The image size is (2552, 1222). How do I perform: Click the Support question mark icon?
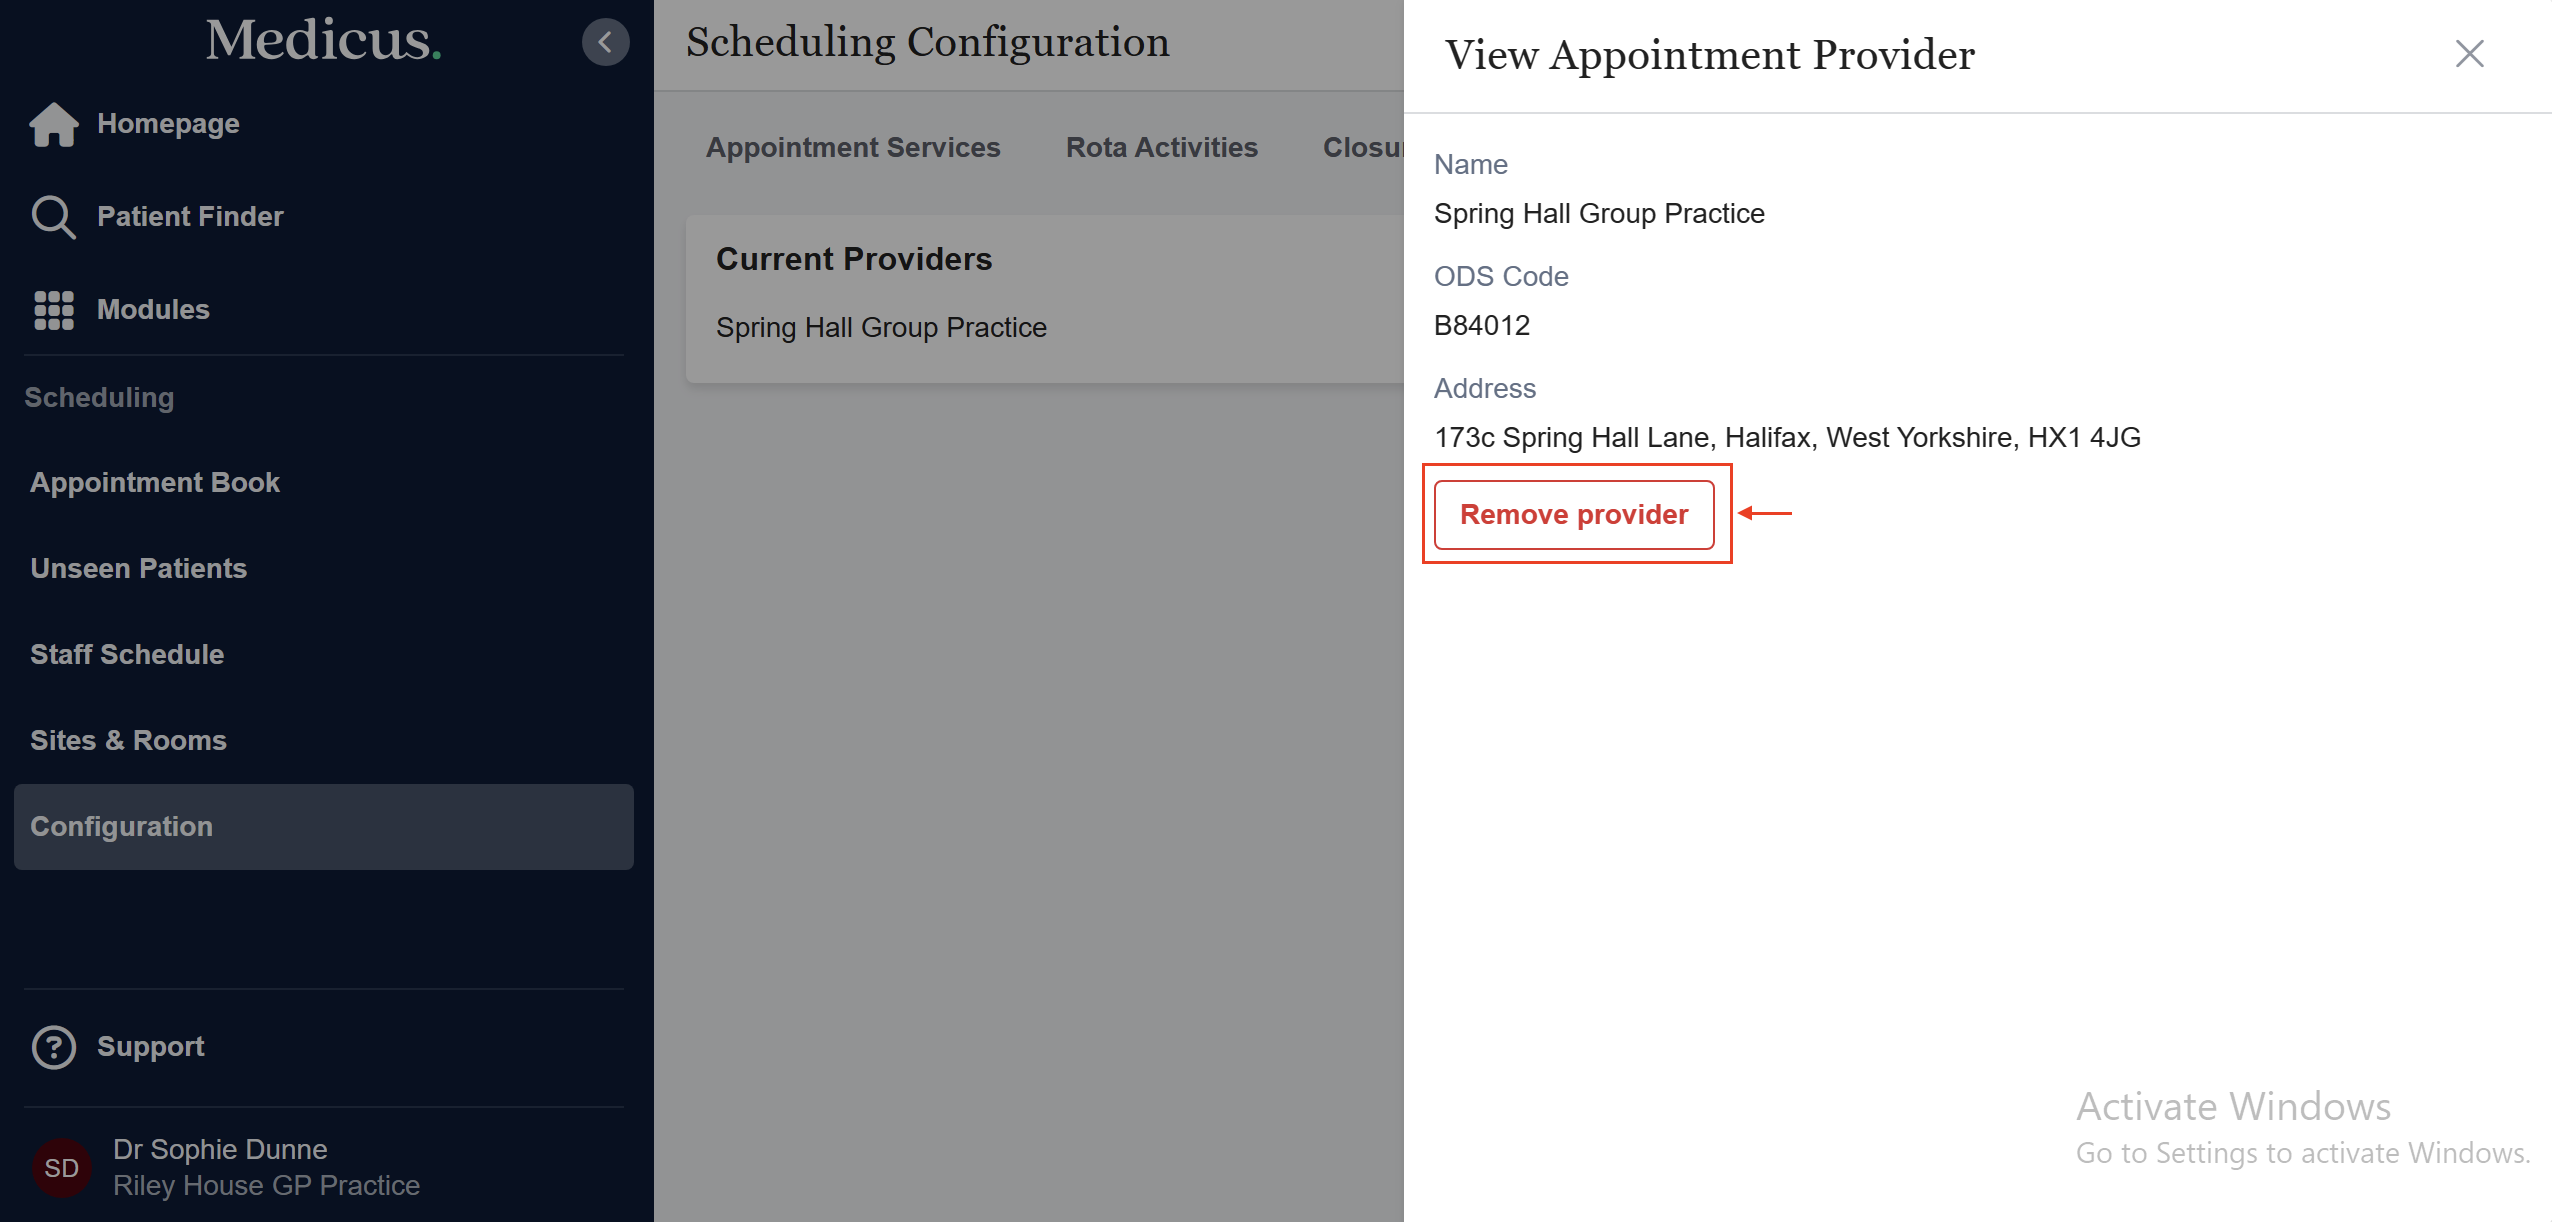54,1047
